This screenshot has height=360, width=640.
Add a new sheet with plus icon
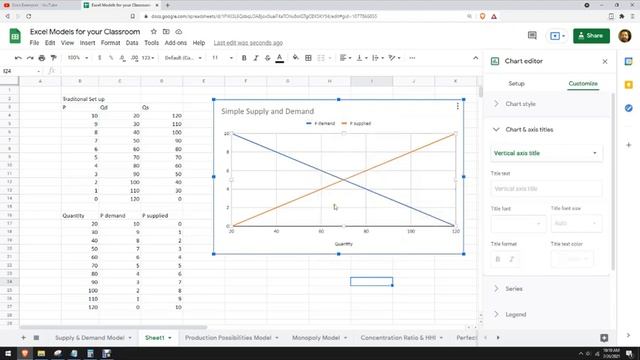(23, 338)
